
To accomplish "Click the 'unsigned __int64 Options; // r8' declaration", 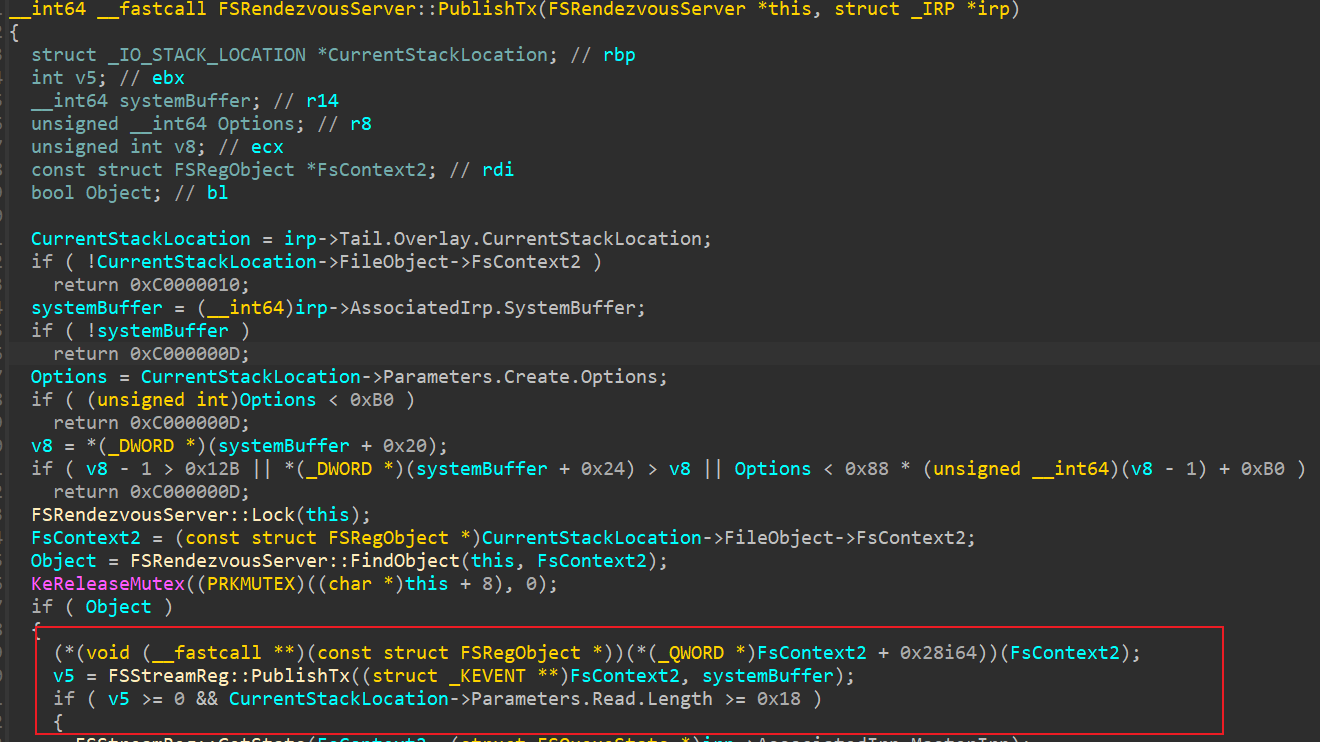I will coord(201,124).
